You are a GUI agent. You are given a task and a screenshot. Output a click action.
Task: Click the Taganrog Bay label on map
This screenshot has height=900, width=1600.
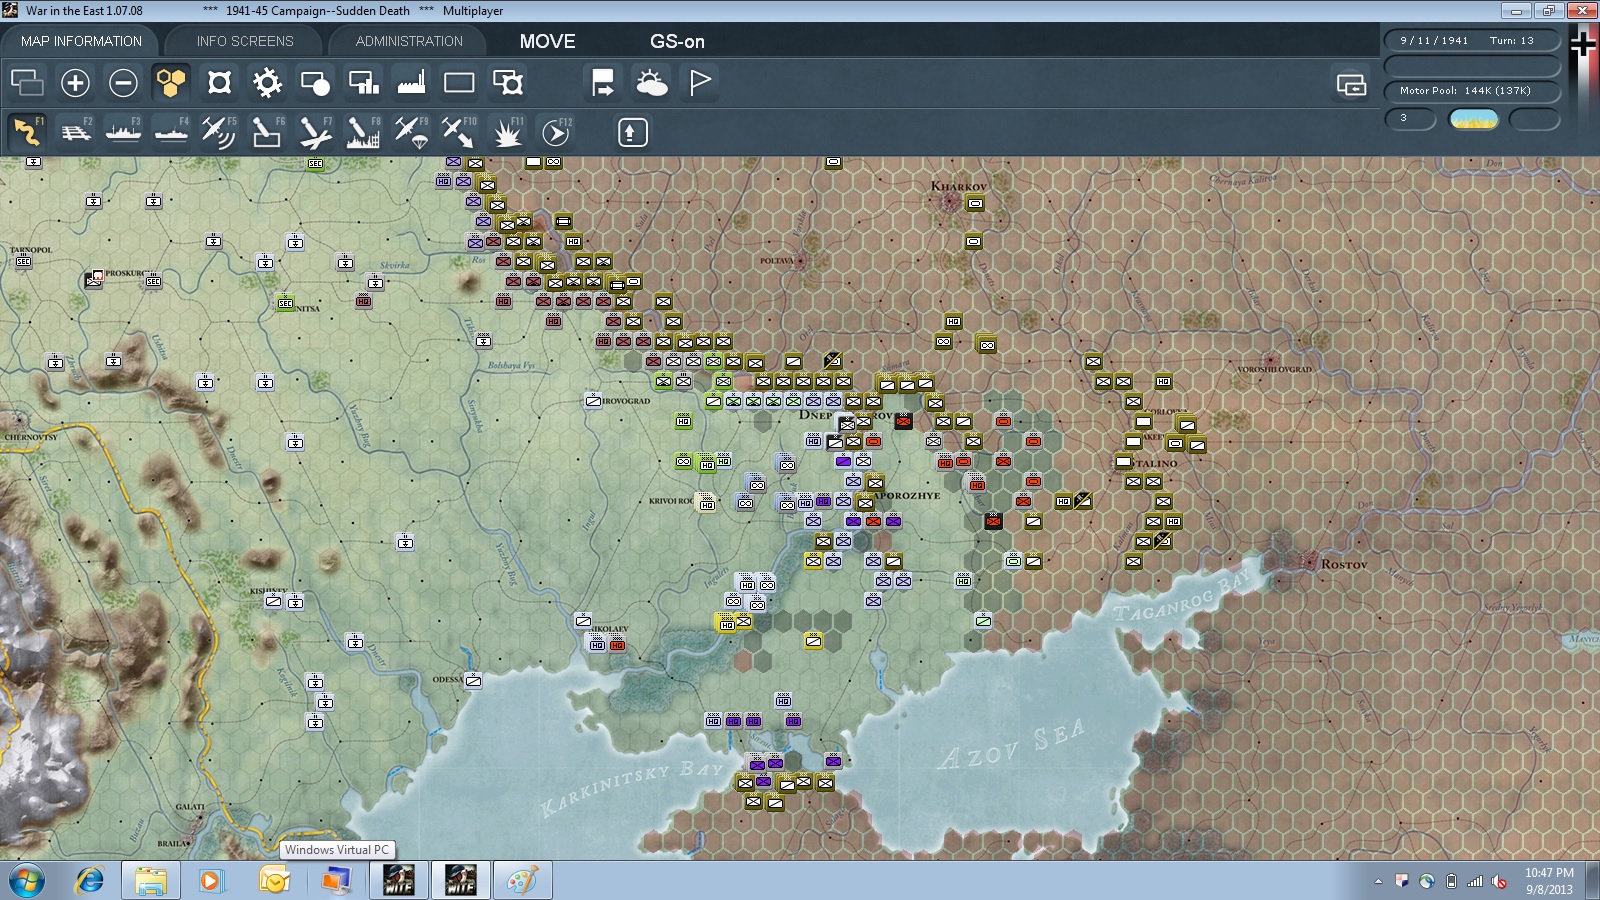[1182, 596]
